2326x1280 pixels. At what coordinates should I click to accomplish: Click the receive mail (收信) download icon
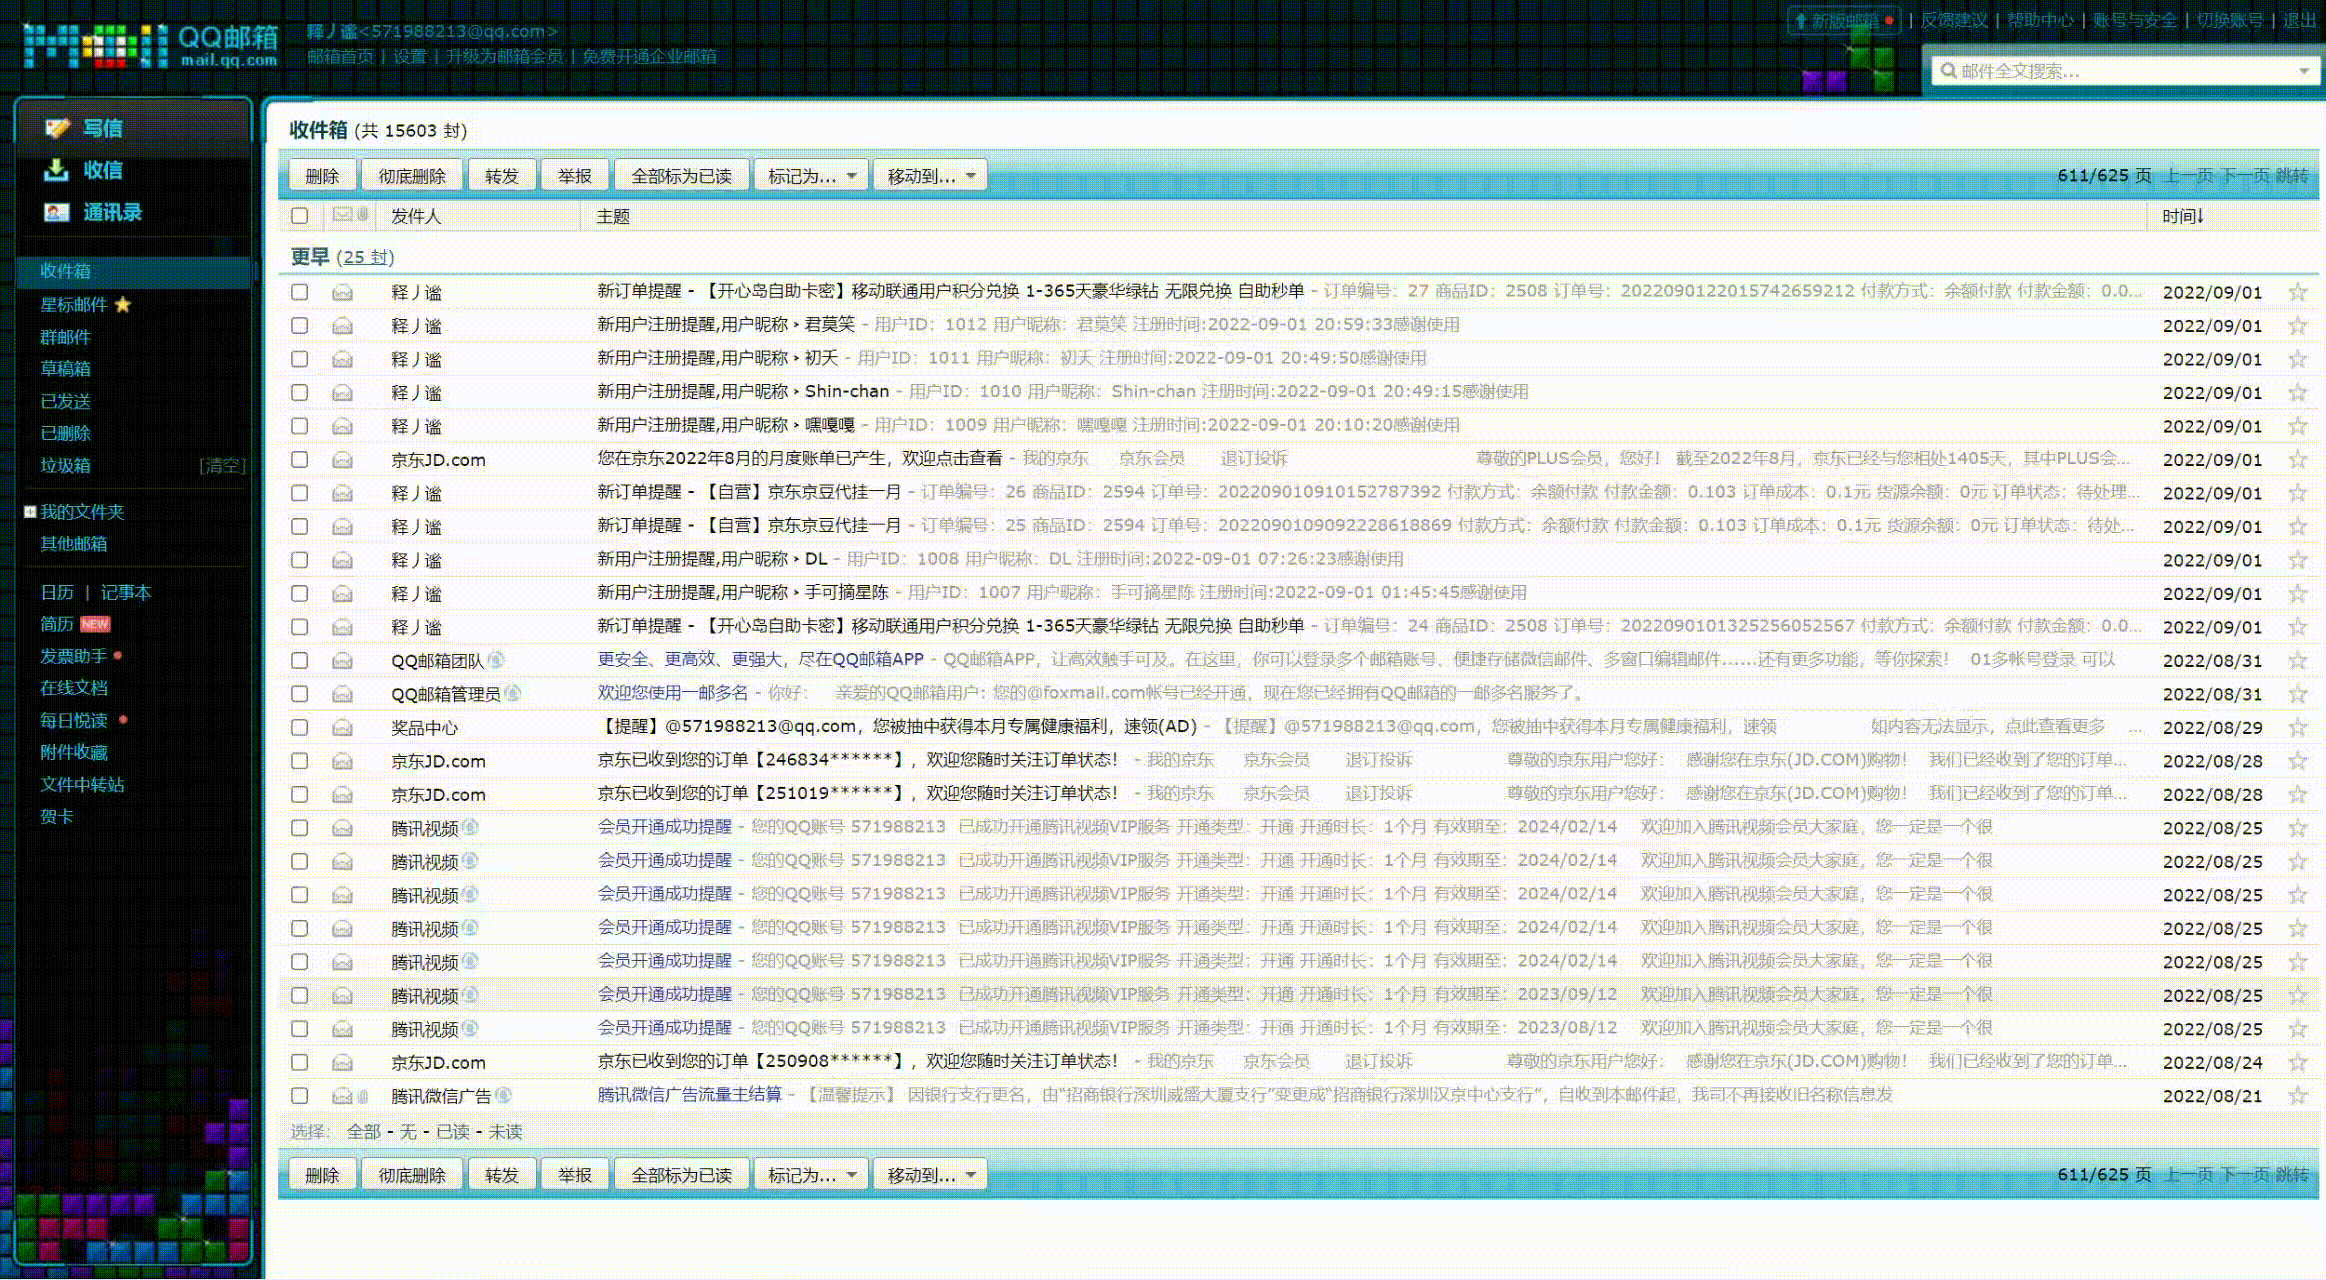coord(56,170)
